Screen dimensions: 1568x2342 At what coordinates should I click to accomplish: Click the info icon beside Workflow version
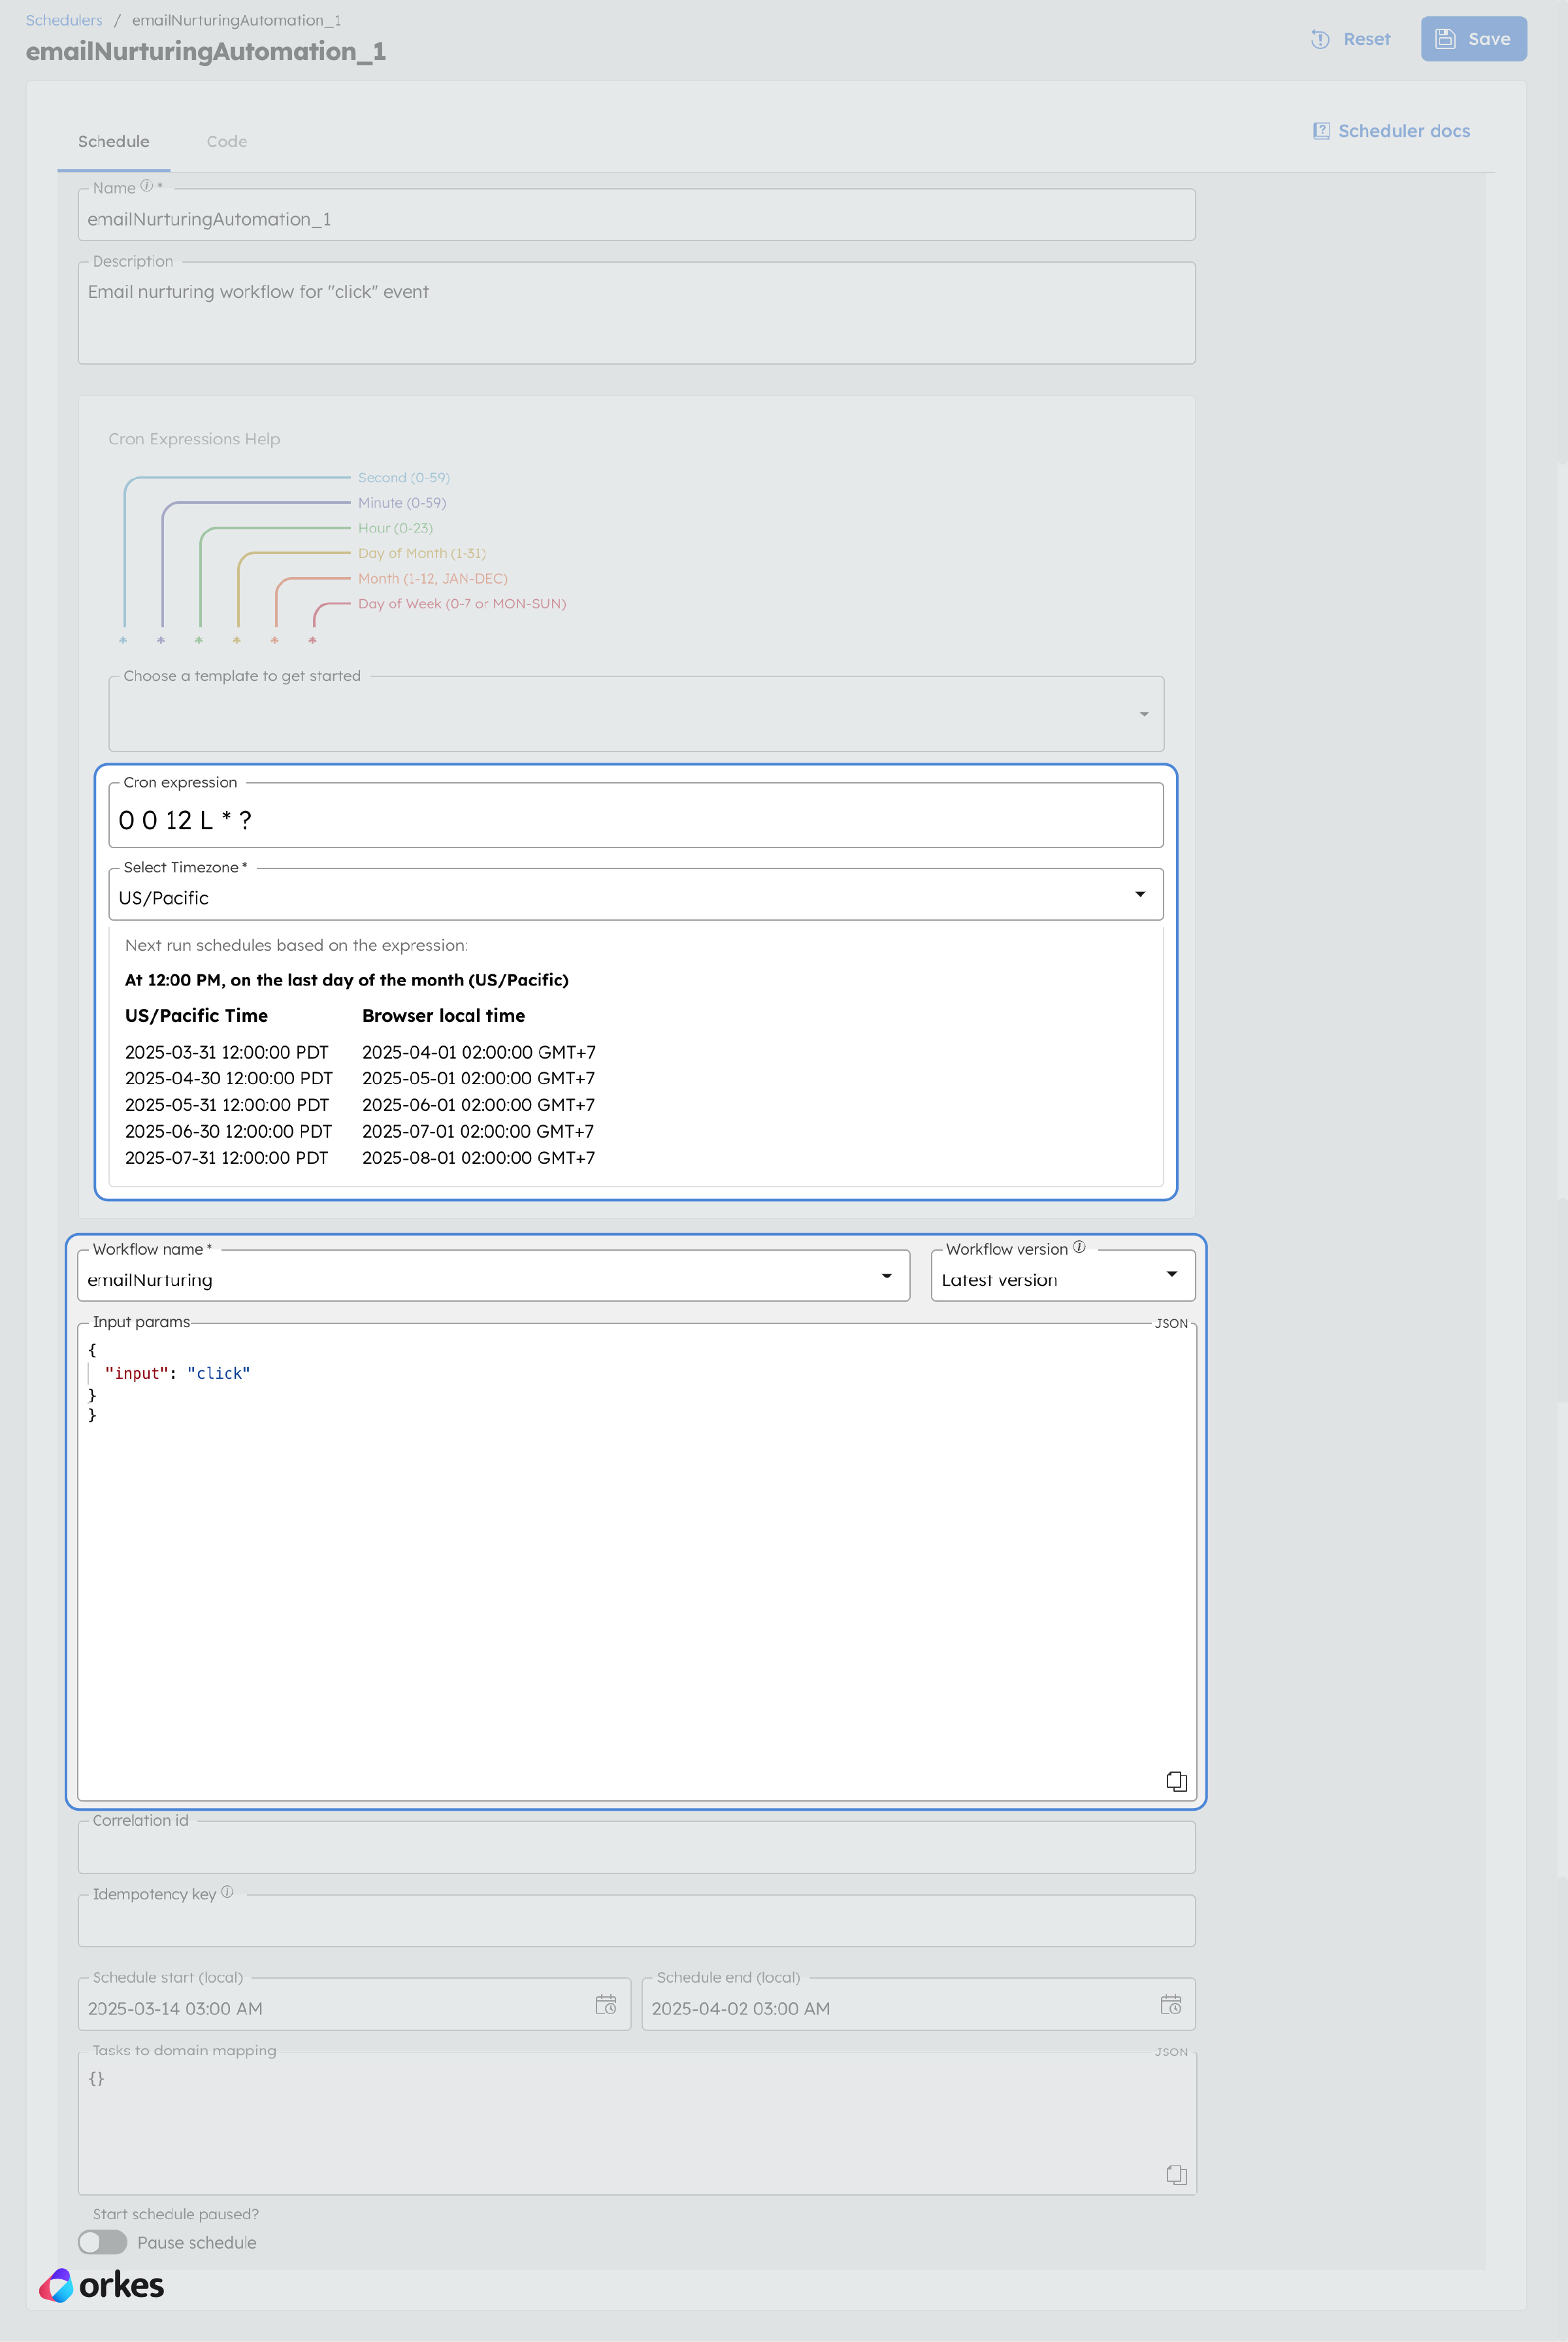(x=1079, y=1247)
